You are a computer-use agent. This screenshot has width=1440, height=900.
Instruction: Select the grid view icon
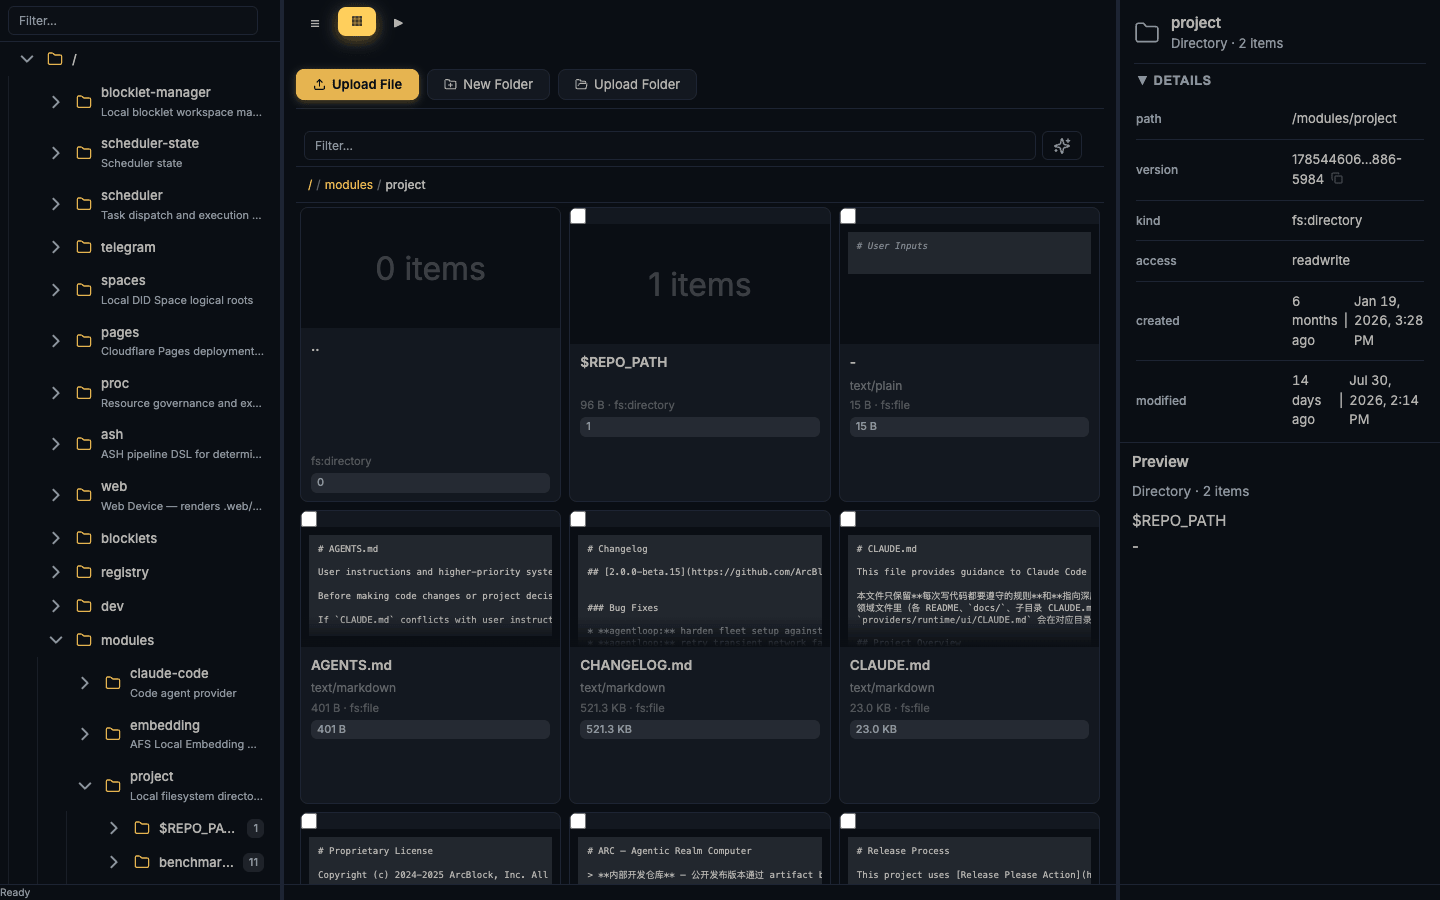tap(357, 21)
